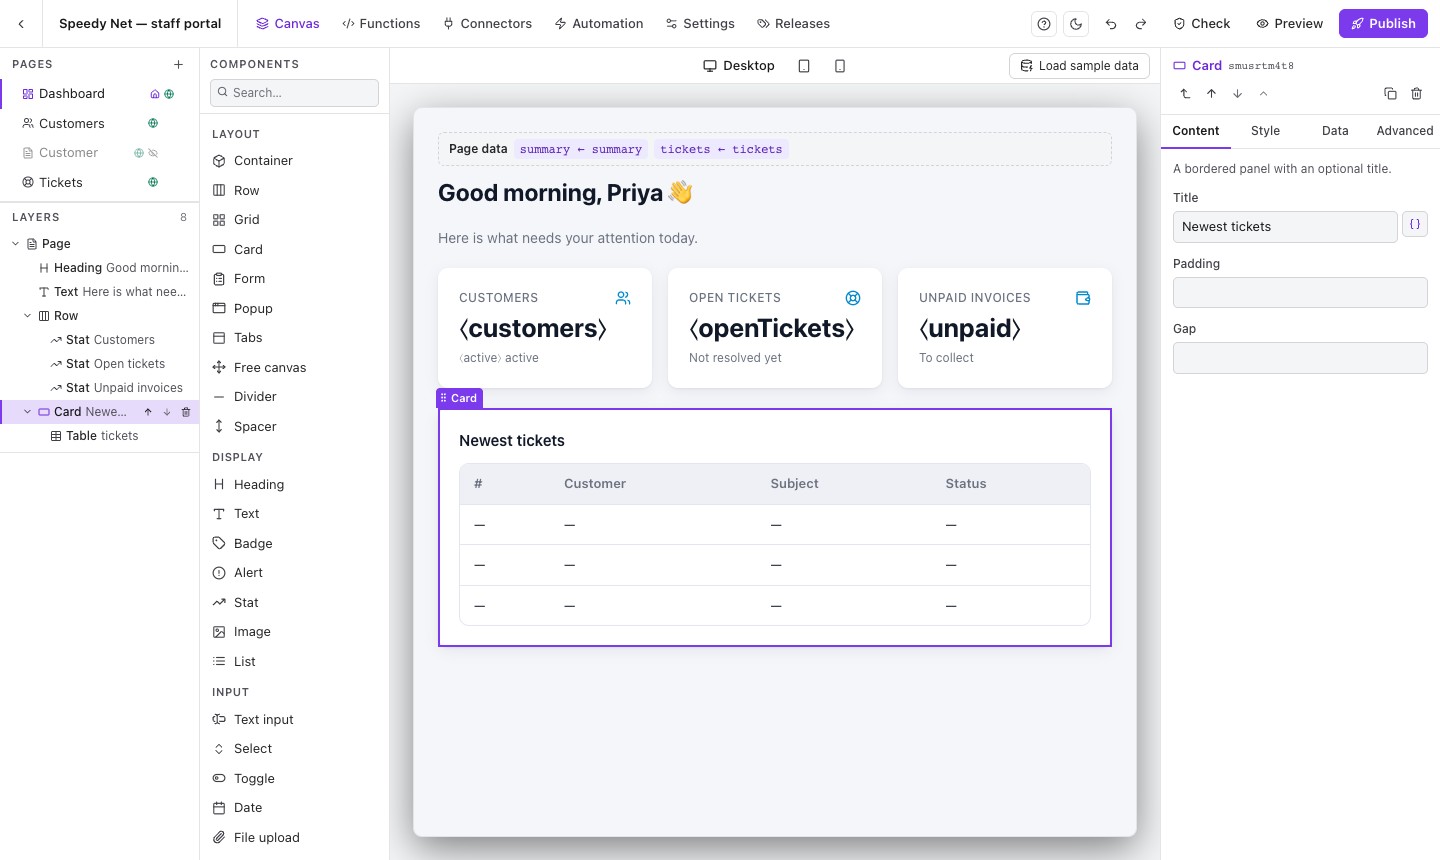Move Card up using the inspector arrow

coord(1211,94)
